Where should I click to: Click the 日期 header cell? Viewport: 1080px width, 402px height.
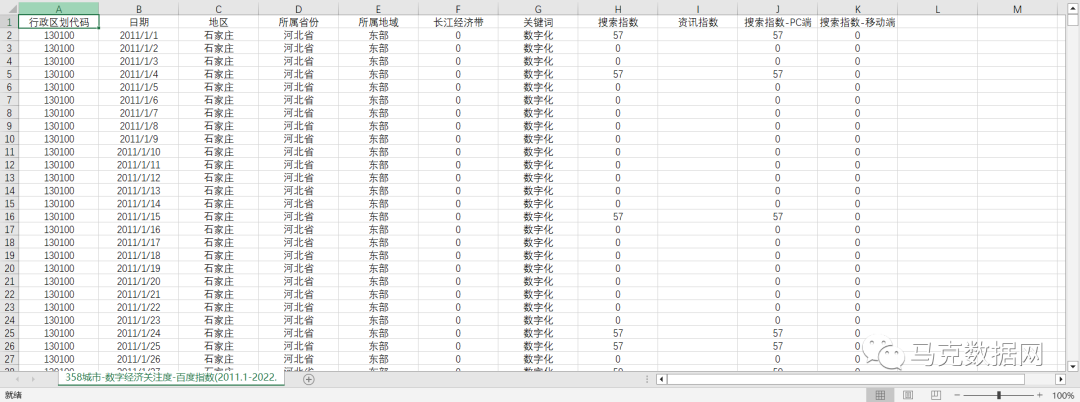(x=138, y=22)
